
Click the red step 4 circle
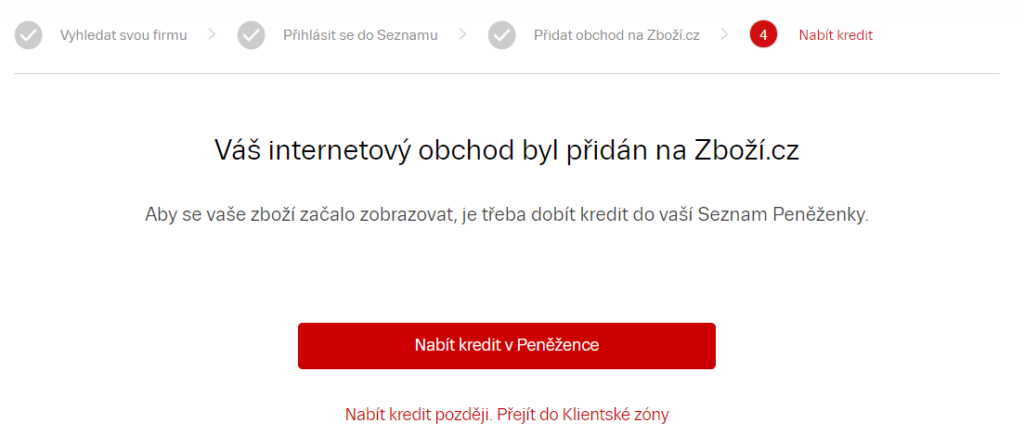pyautogui.click(x=763, y=35)
